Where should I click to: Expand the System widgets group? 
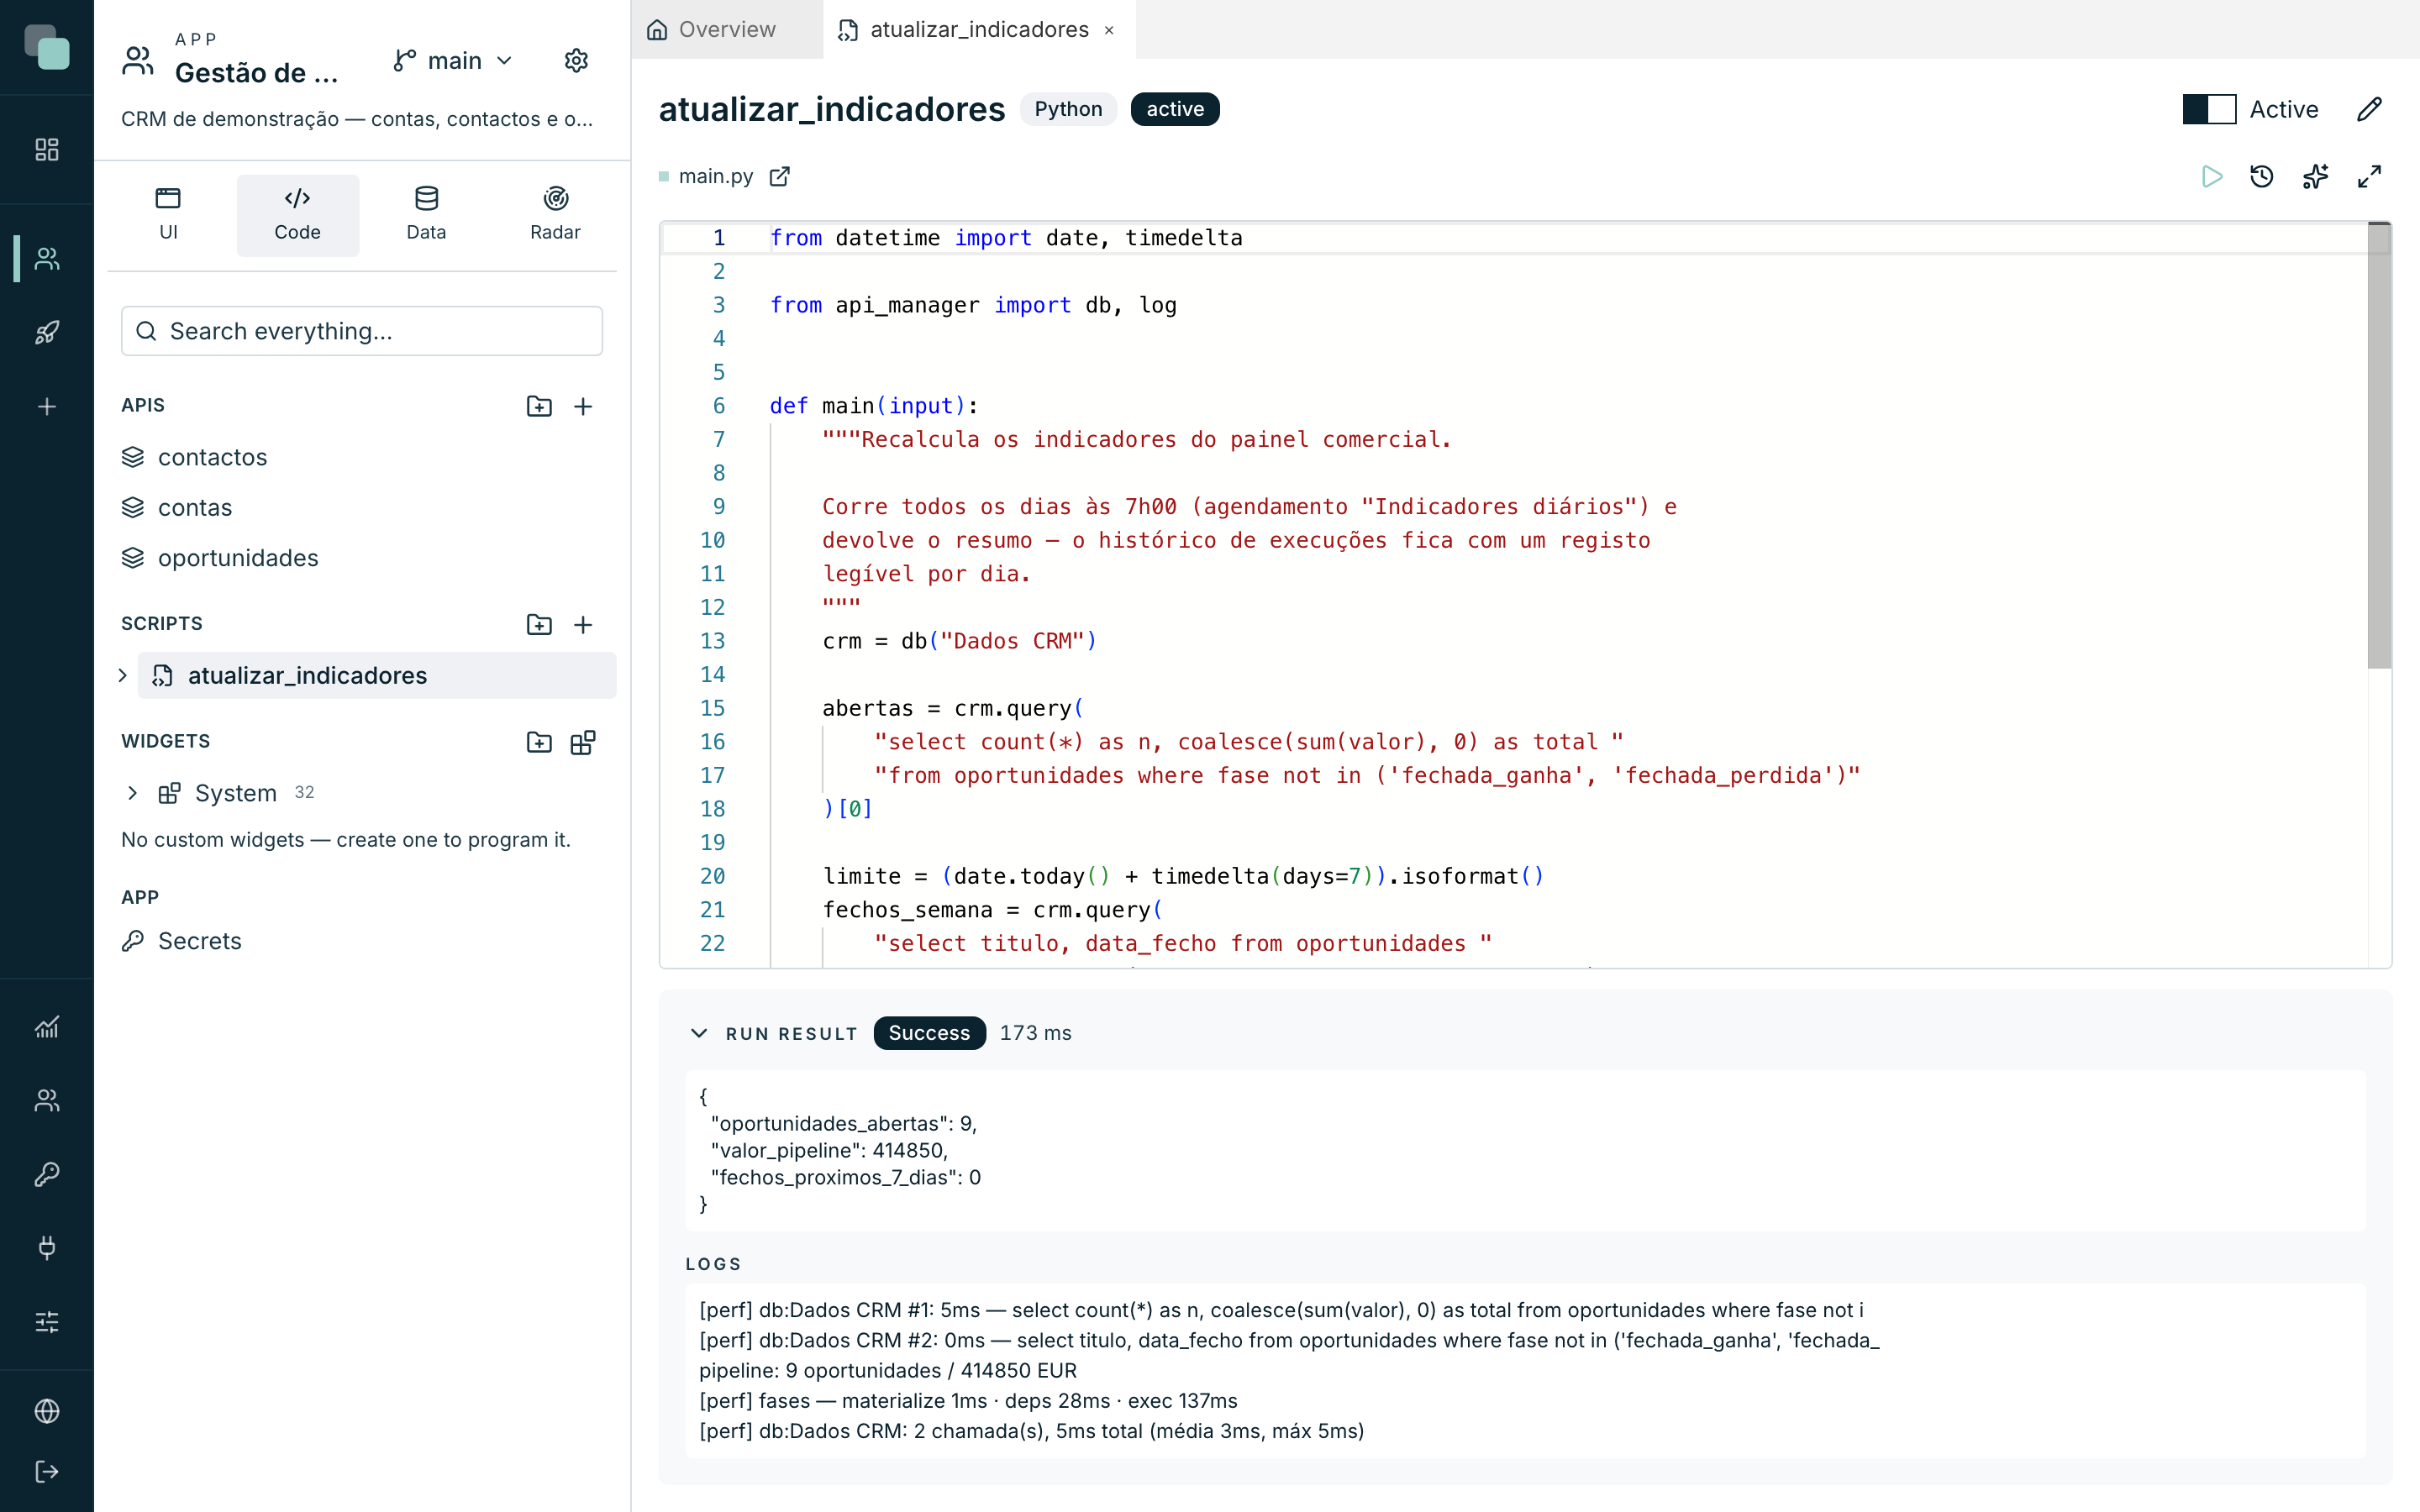[133, 793]
